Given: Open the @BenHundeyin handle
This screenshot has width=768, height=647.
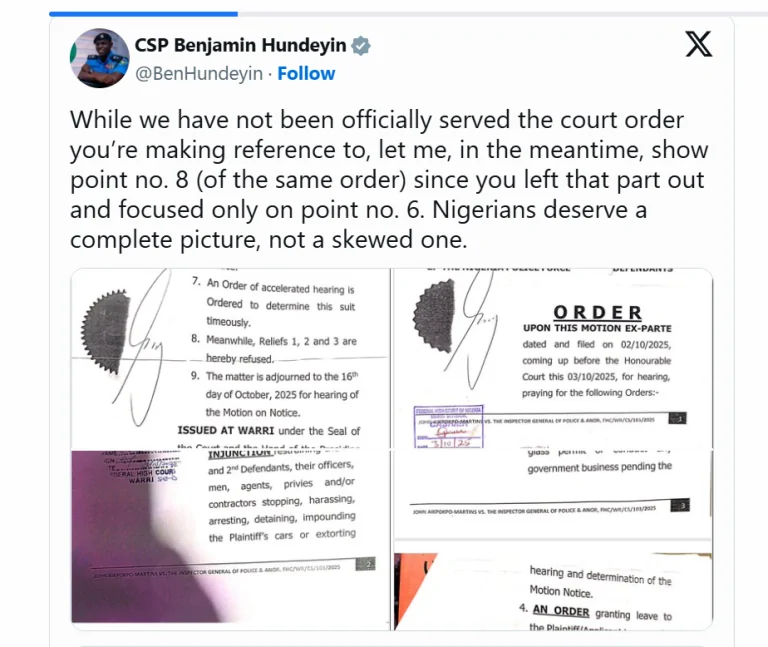Looking at the screenshot, I should tap(199, 73).
